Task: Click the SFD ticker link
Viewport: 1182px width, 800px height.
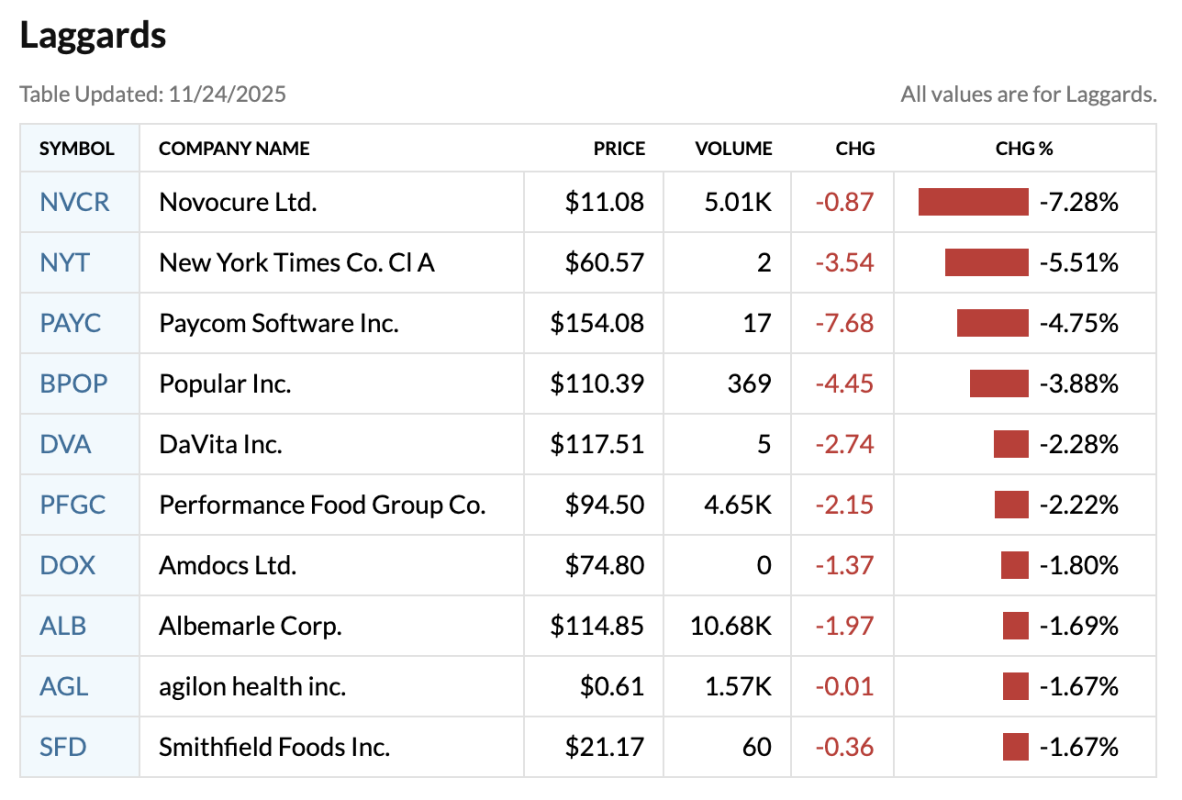Action: pos(63,747)
